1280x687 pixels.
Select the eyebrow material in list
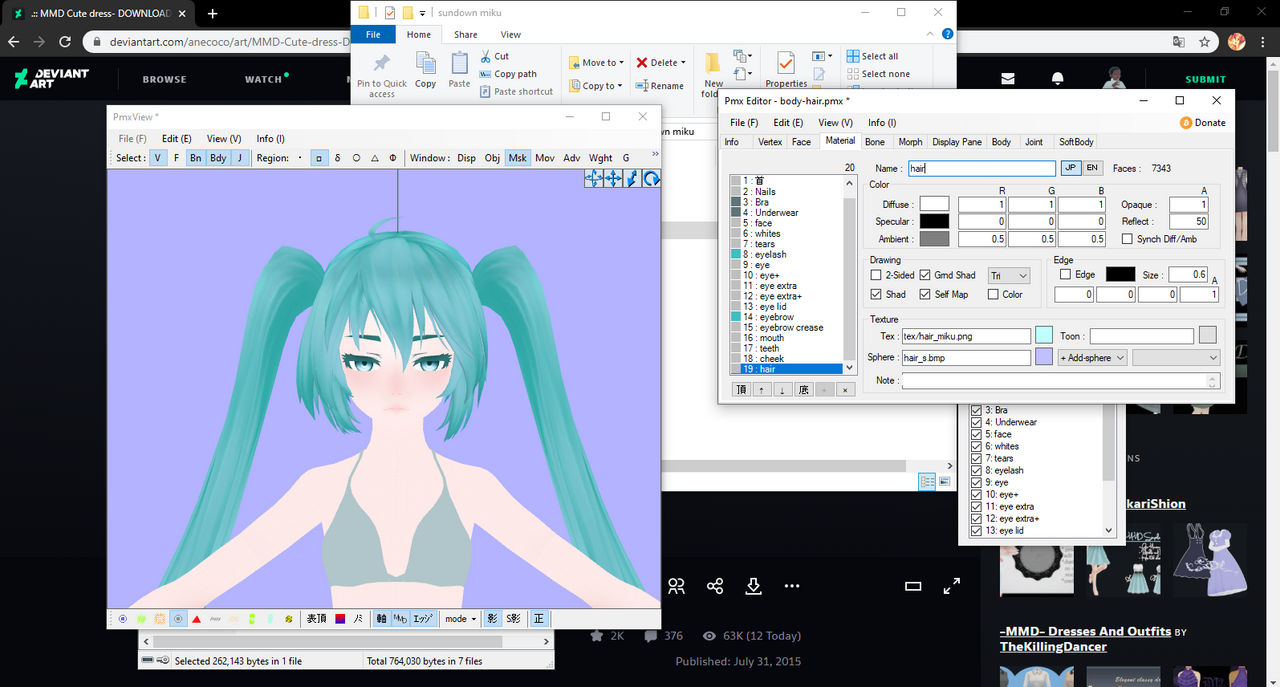point(776,317)
